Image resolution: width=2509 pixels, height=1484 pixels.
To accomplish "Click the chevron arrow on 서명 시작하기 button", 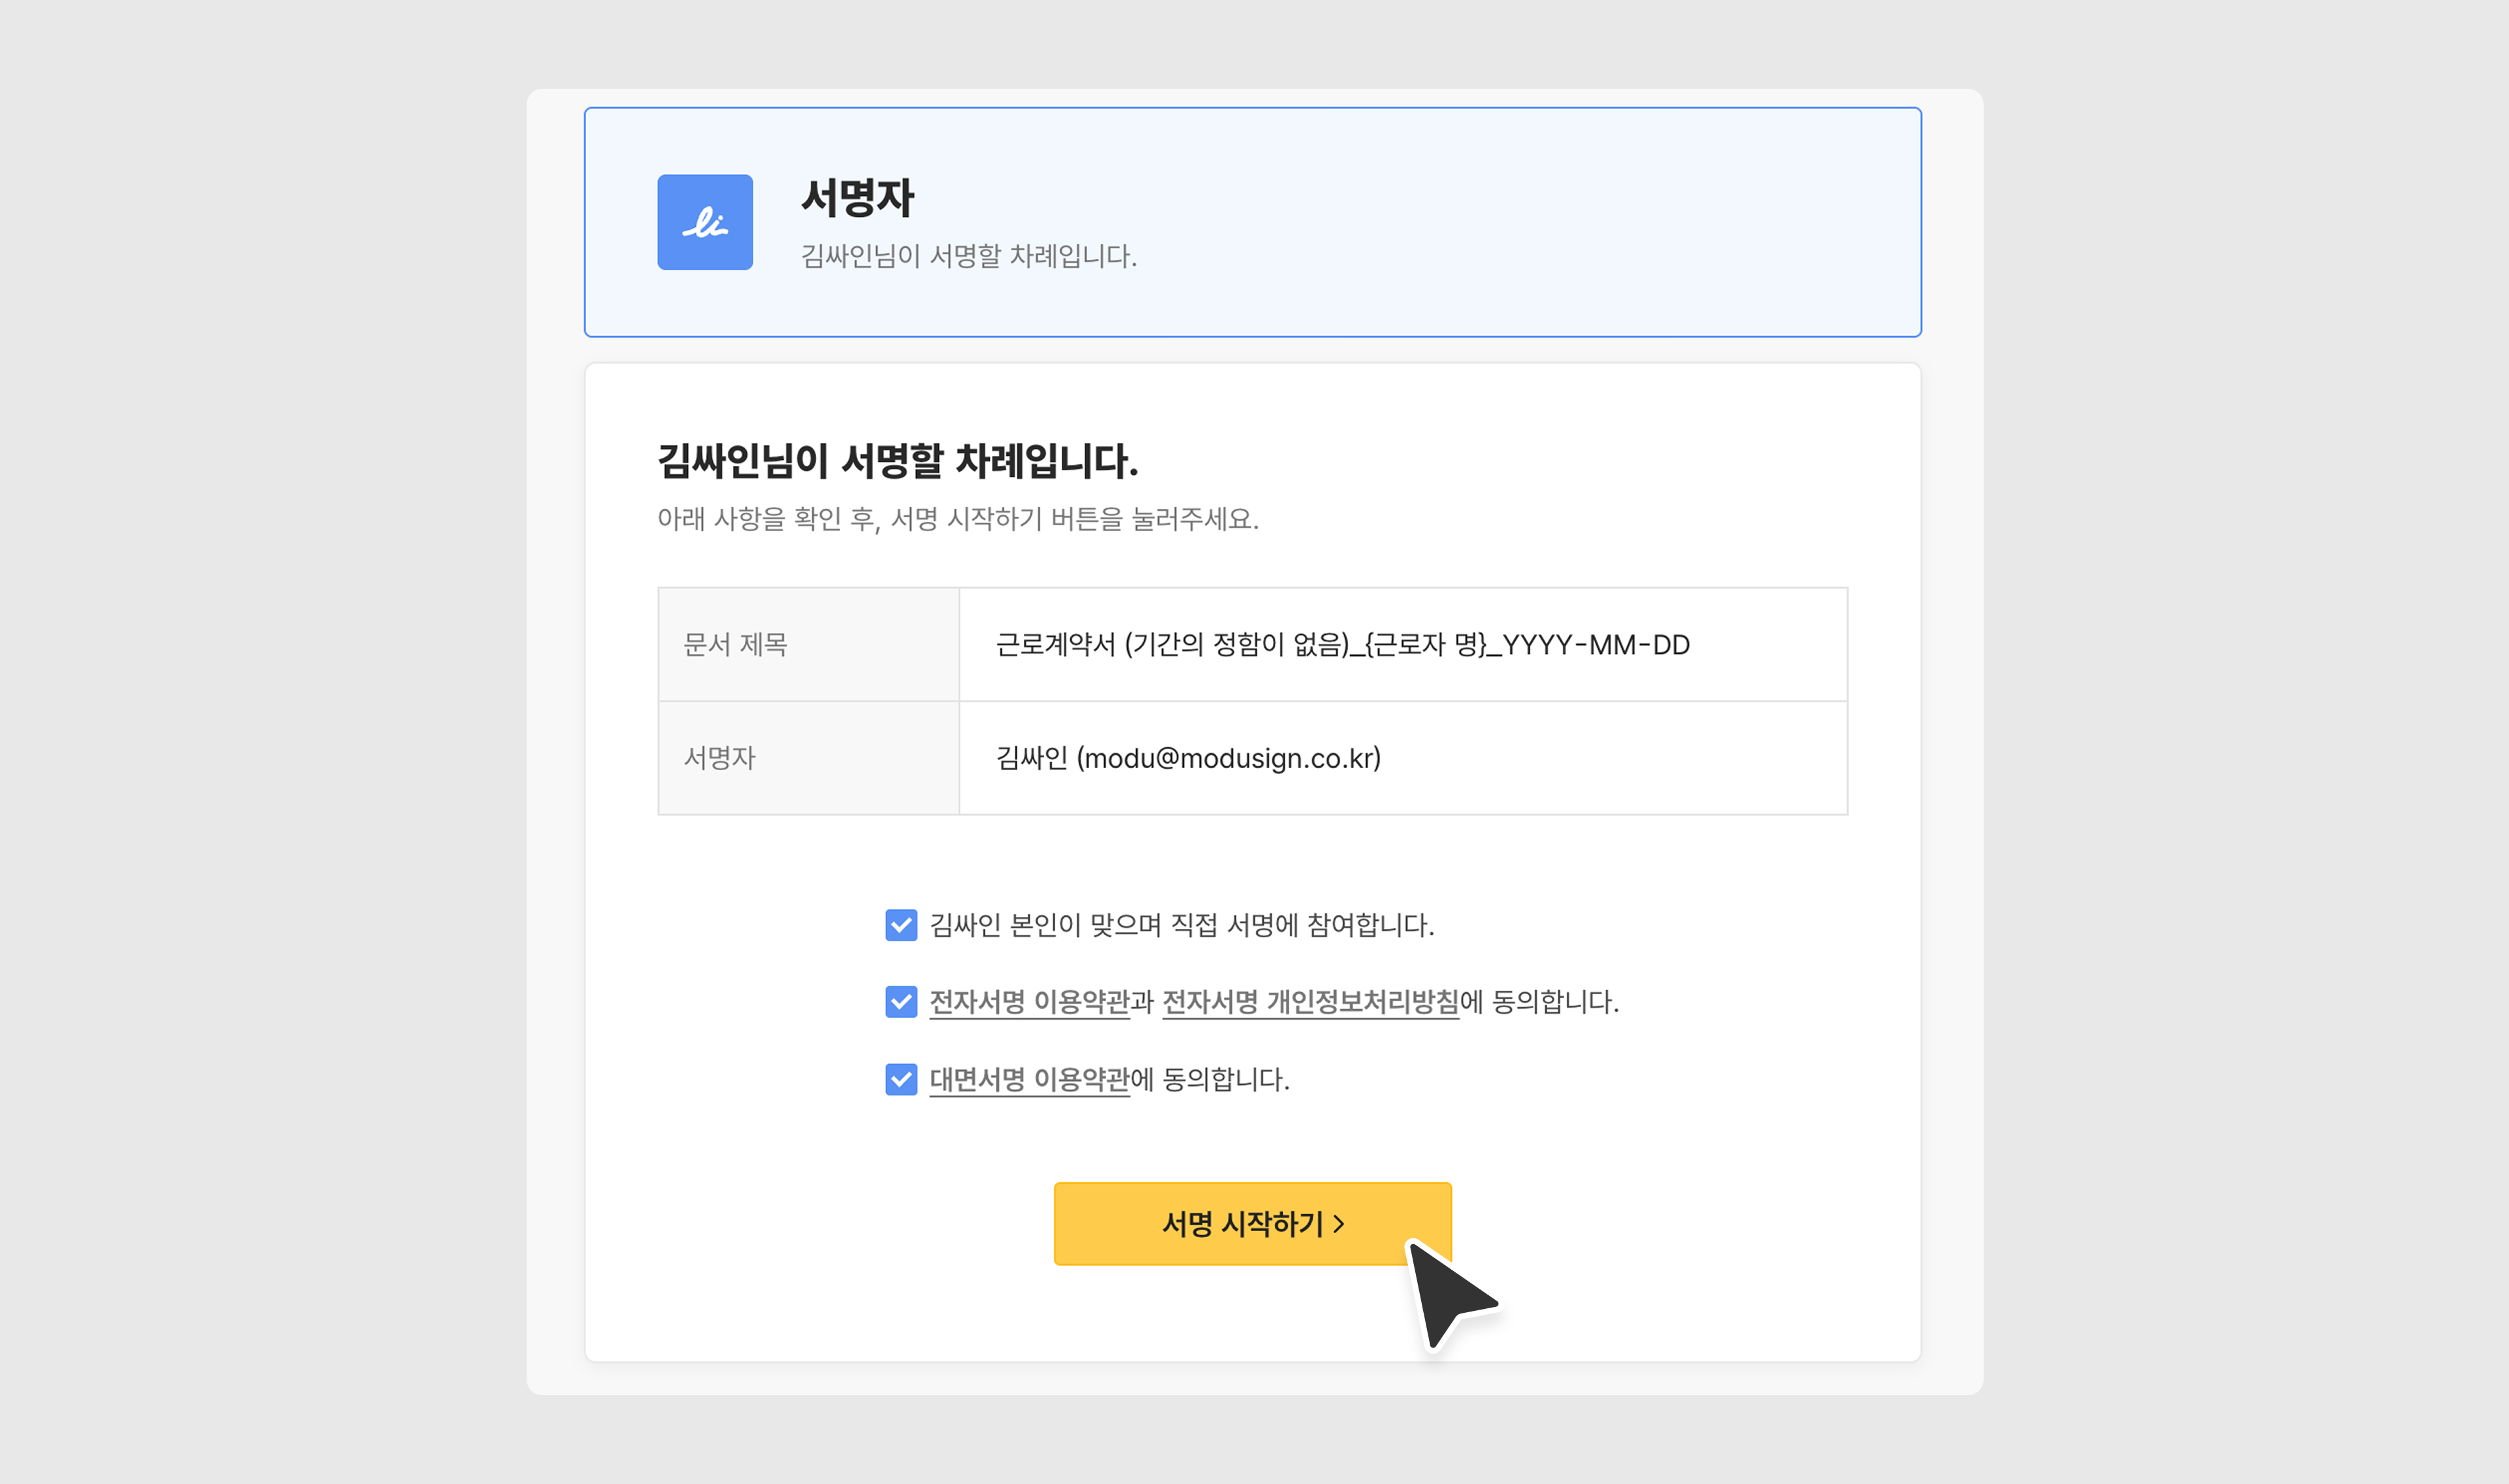I will 1339,1224.
